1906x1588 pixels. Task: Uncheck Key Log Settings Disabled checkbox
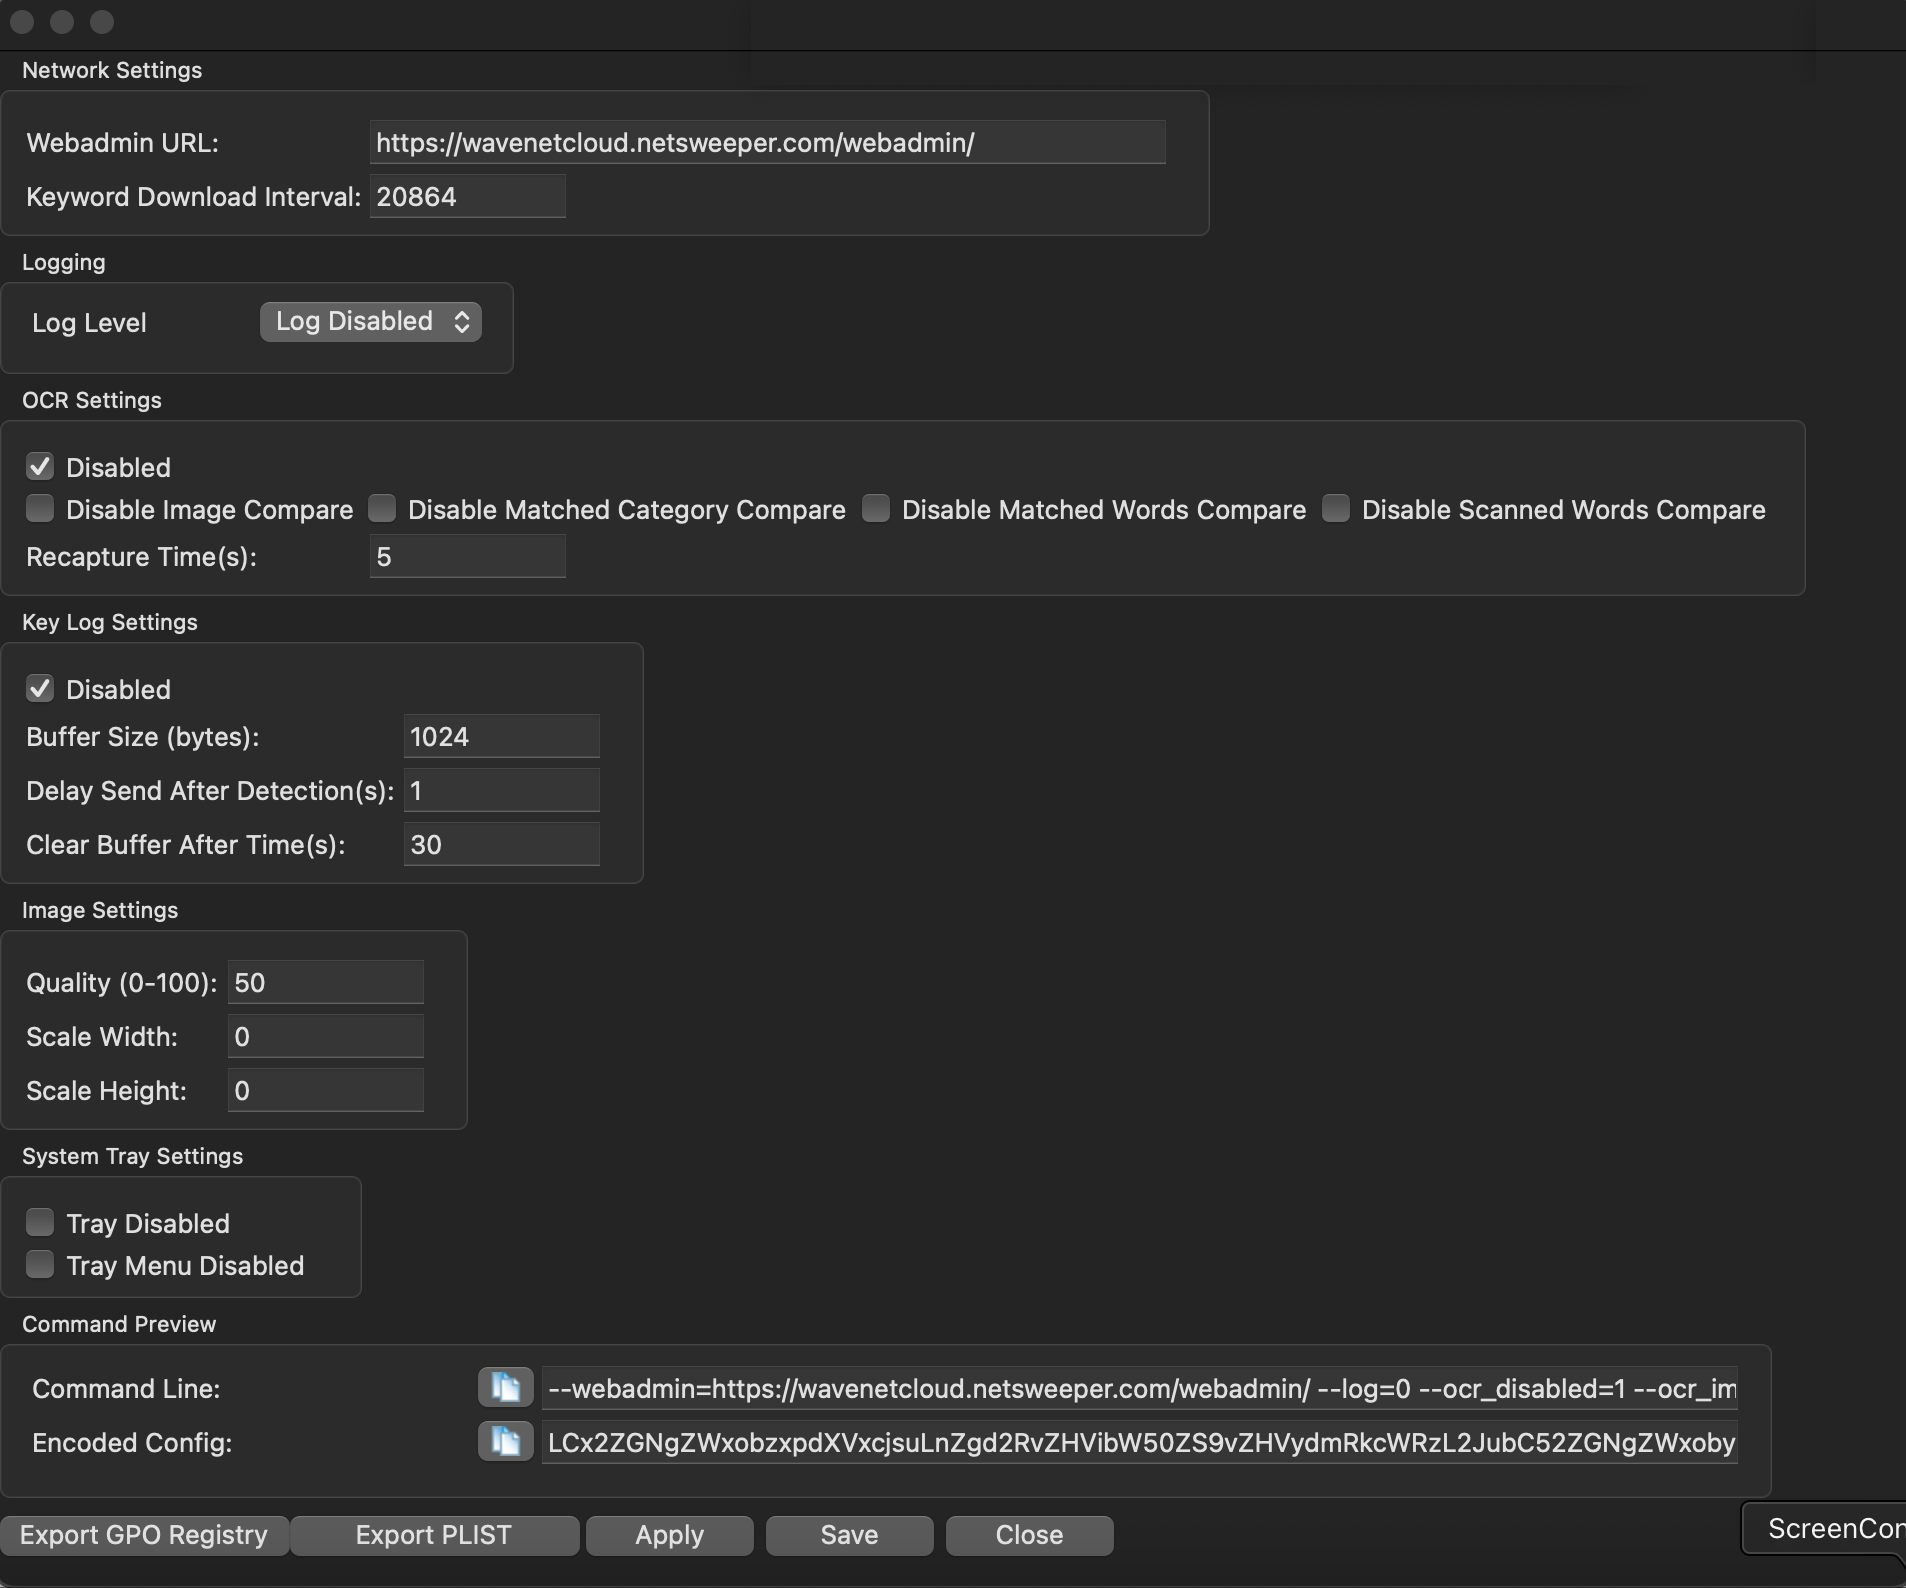(40, 689)
